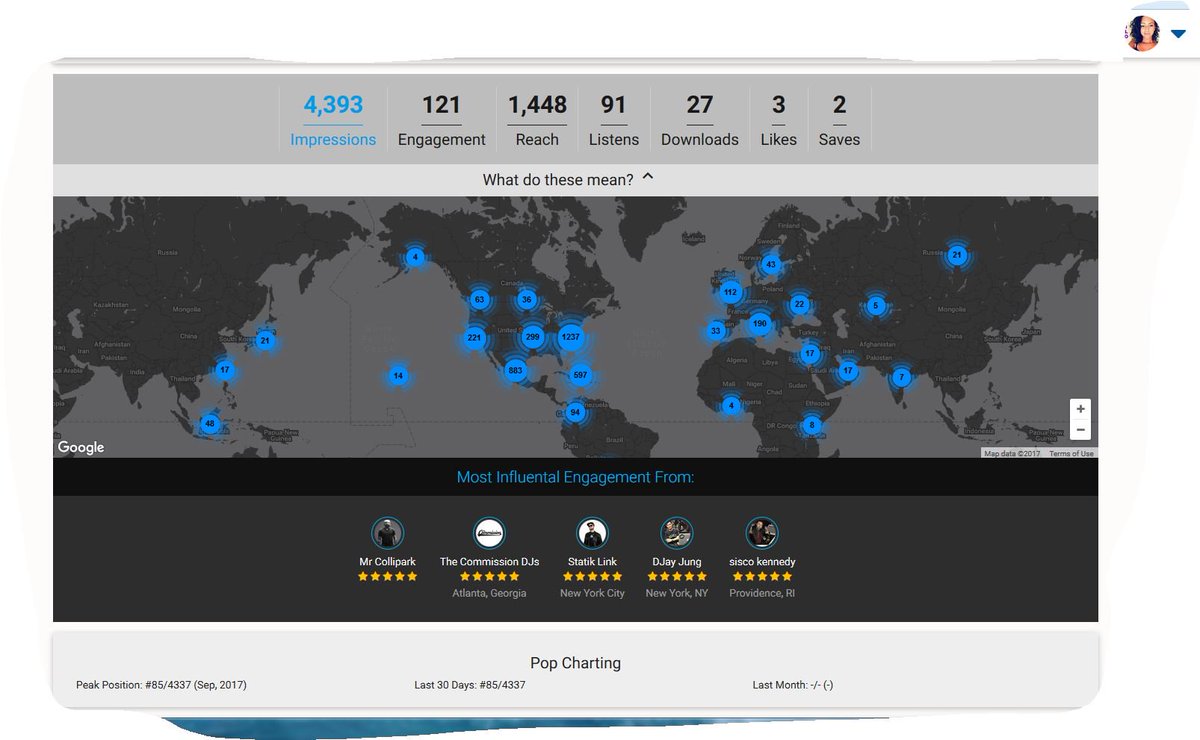Click the 22 map cluster marker

[x=799, y=305]
